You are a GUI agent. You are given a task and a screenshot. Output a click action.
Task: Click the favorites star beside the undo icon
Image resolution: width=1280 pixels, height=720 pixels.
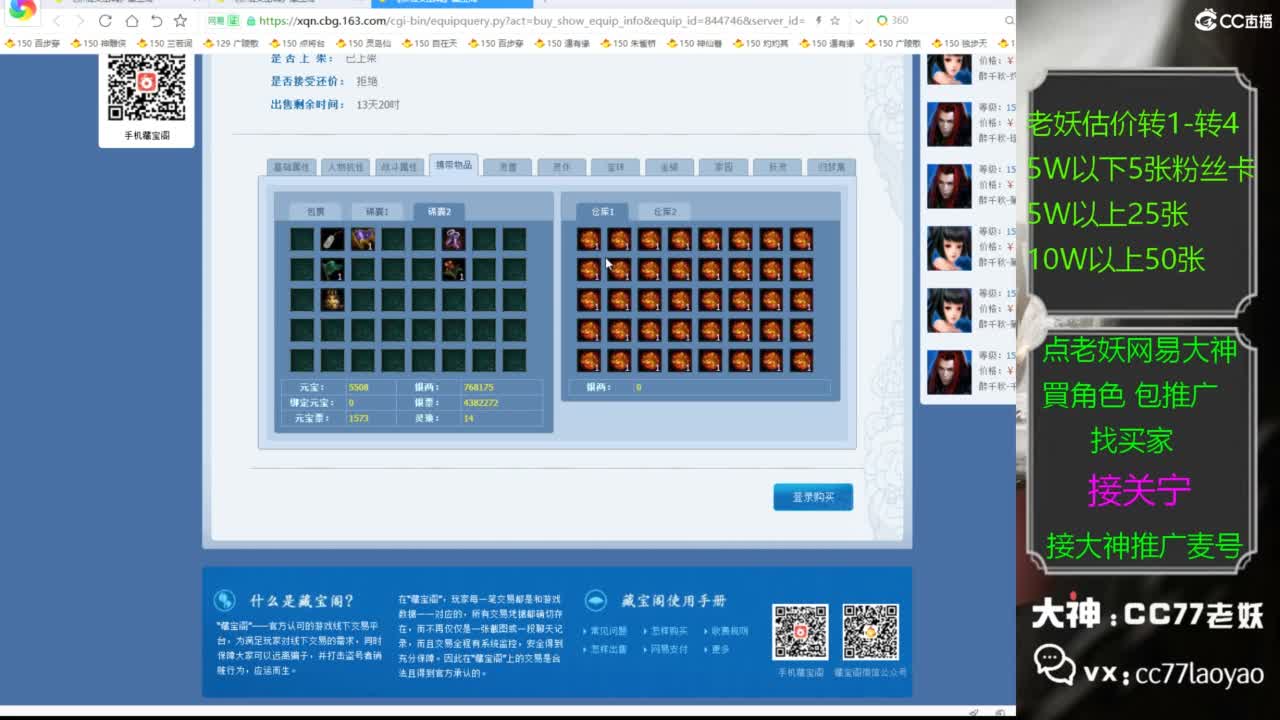[180, 20]
